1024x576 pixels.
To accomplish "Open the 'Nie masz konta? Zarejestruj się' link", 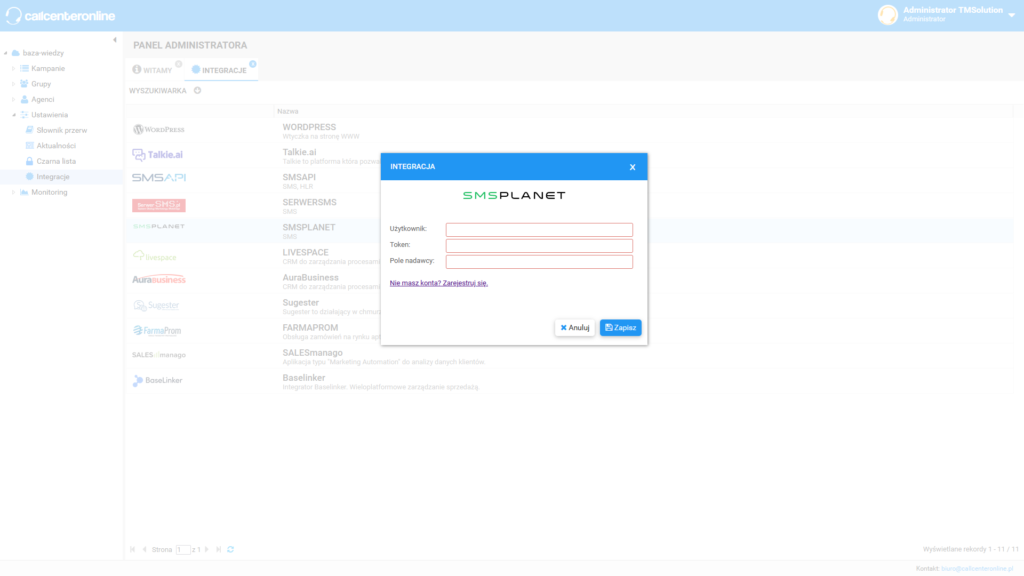I will 438,283.
